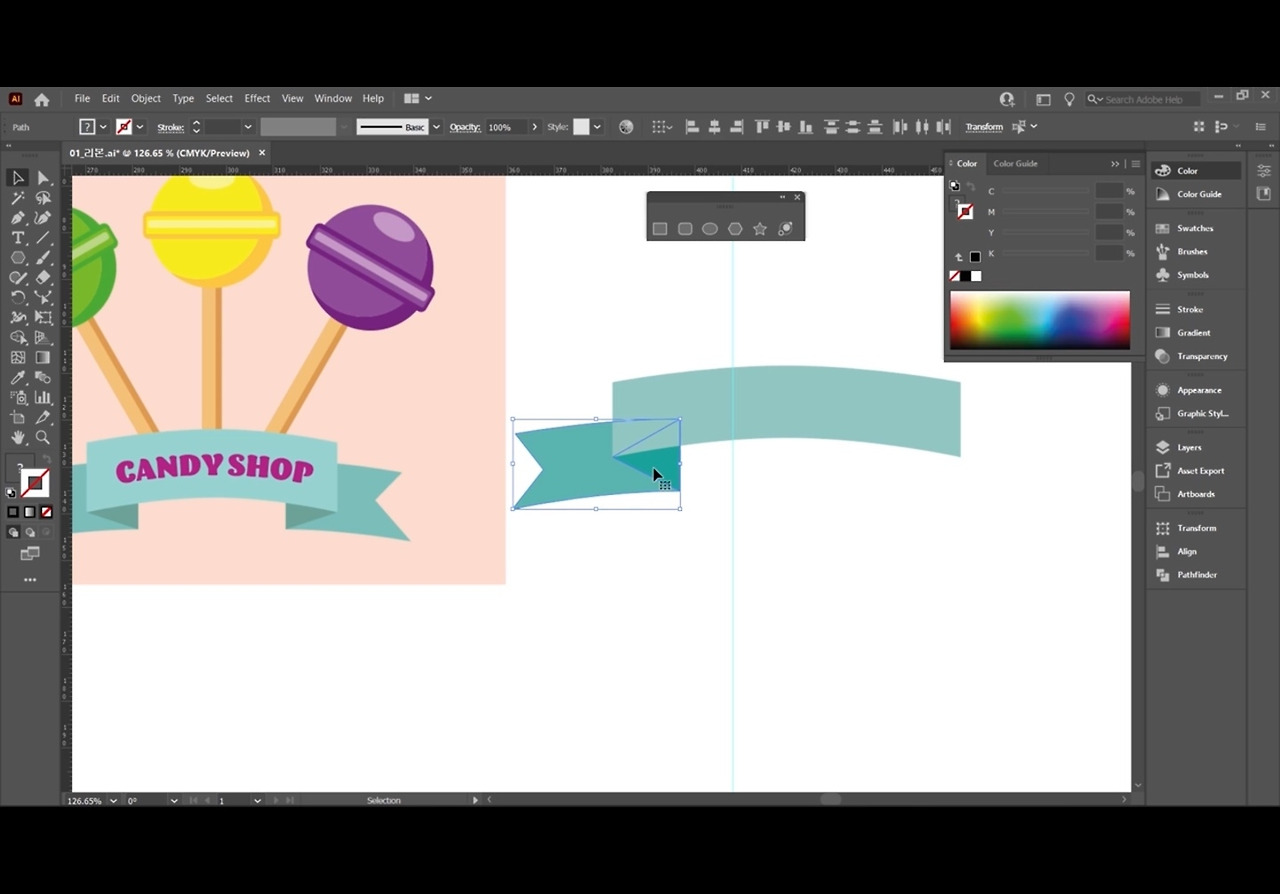The image size is (1280, 894).
Task: Open Edit Toolbar three-dots button
Action: (30, 580)
